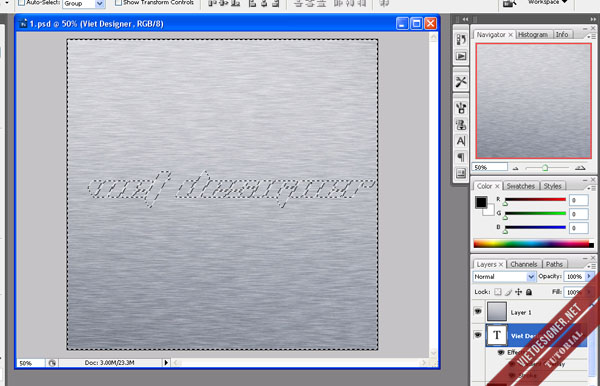Click the blue B color slider
This screenshot has height=386, width=600.
(535, 227)
